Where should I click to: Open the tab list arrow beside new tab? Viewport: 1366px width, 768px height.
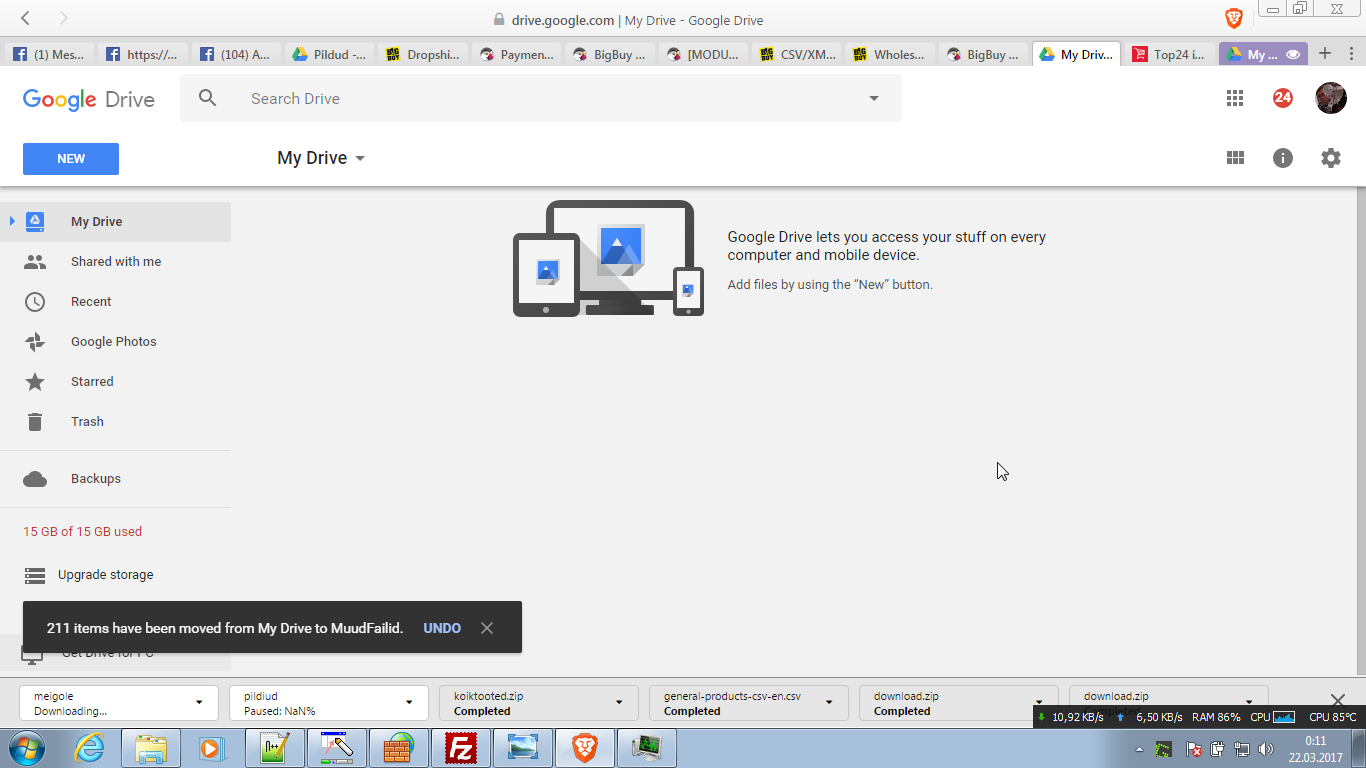[1349, 54]
